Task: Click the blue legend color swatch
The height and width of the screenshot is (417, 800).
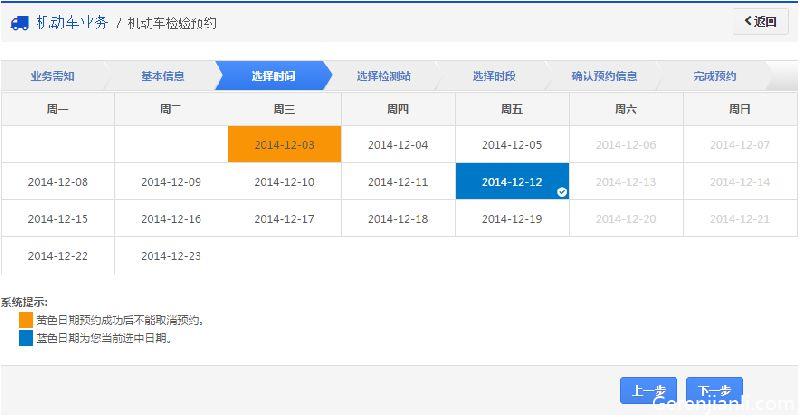Action: [x=26, y=338]
